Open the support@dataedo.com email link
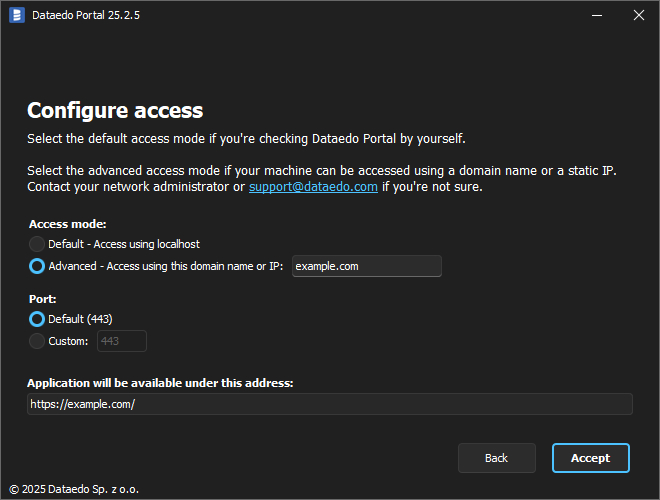This screenshot has width=660, height=500. click(313, 187)
